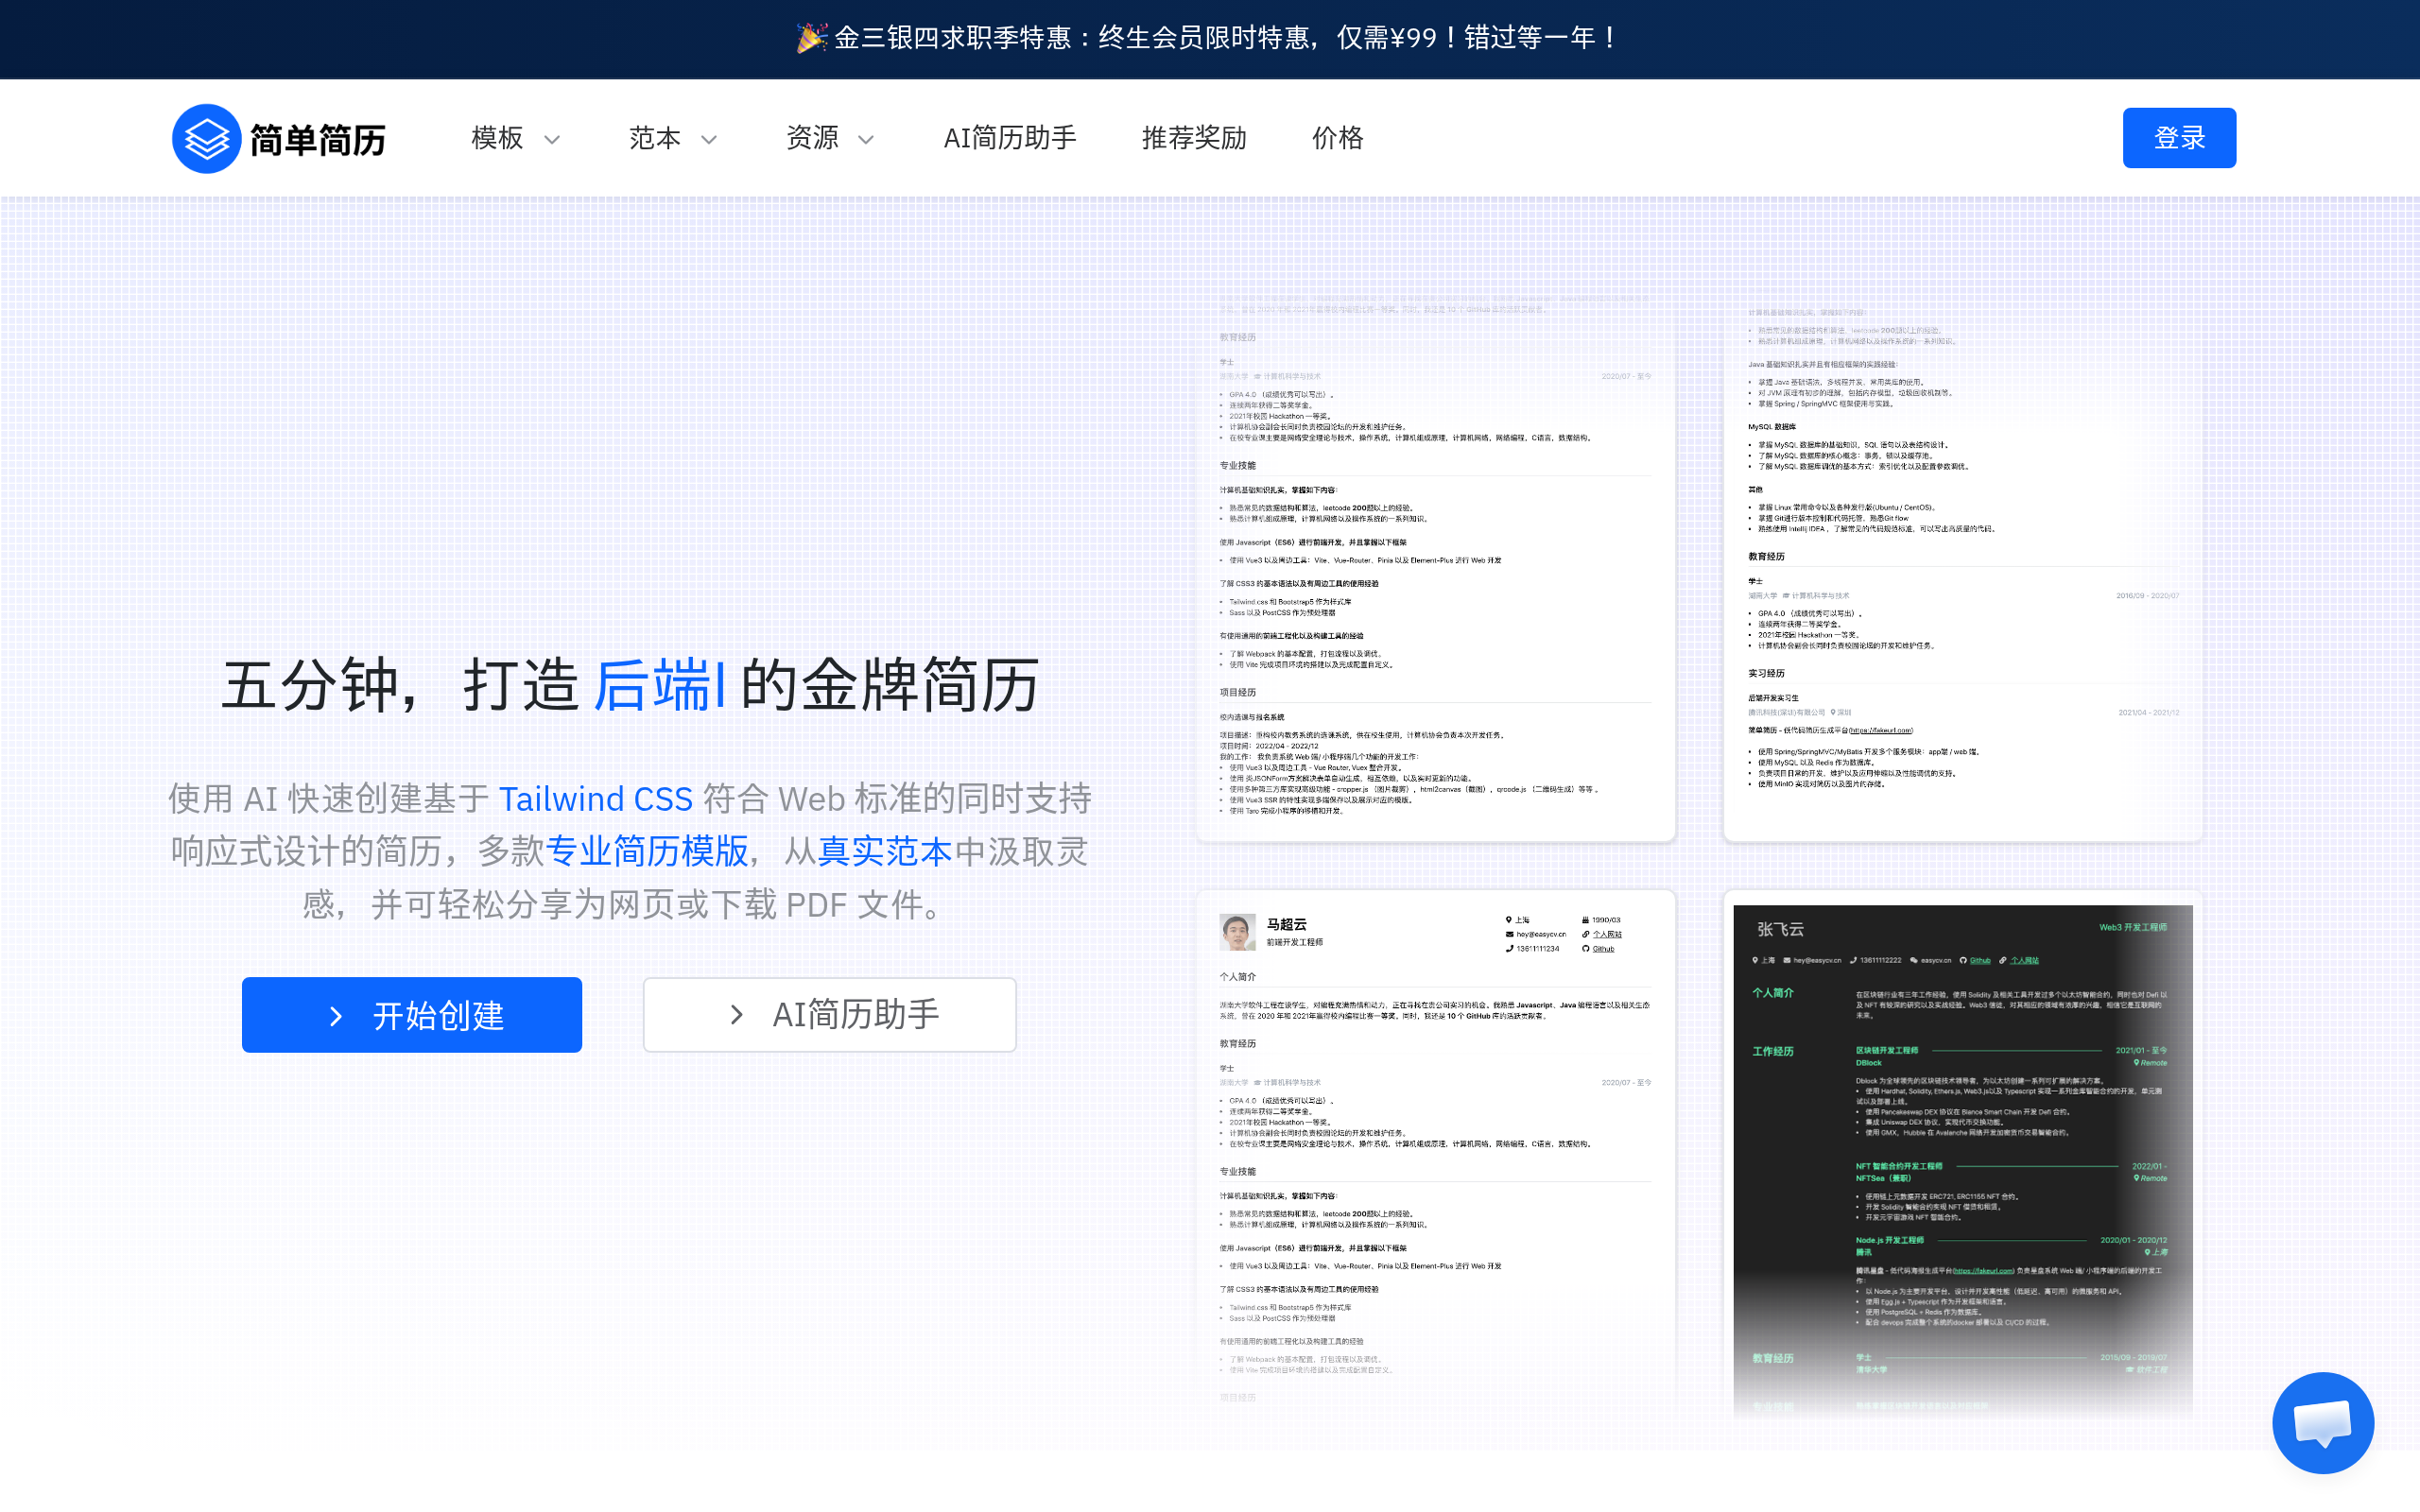Click the 个人网站 link in 马超云 resume
The height and width of the screenshot is (1512, 2420).
click(1607, 934)
